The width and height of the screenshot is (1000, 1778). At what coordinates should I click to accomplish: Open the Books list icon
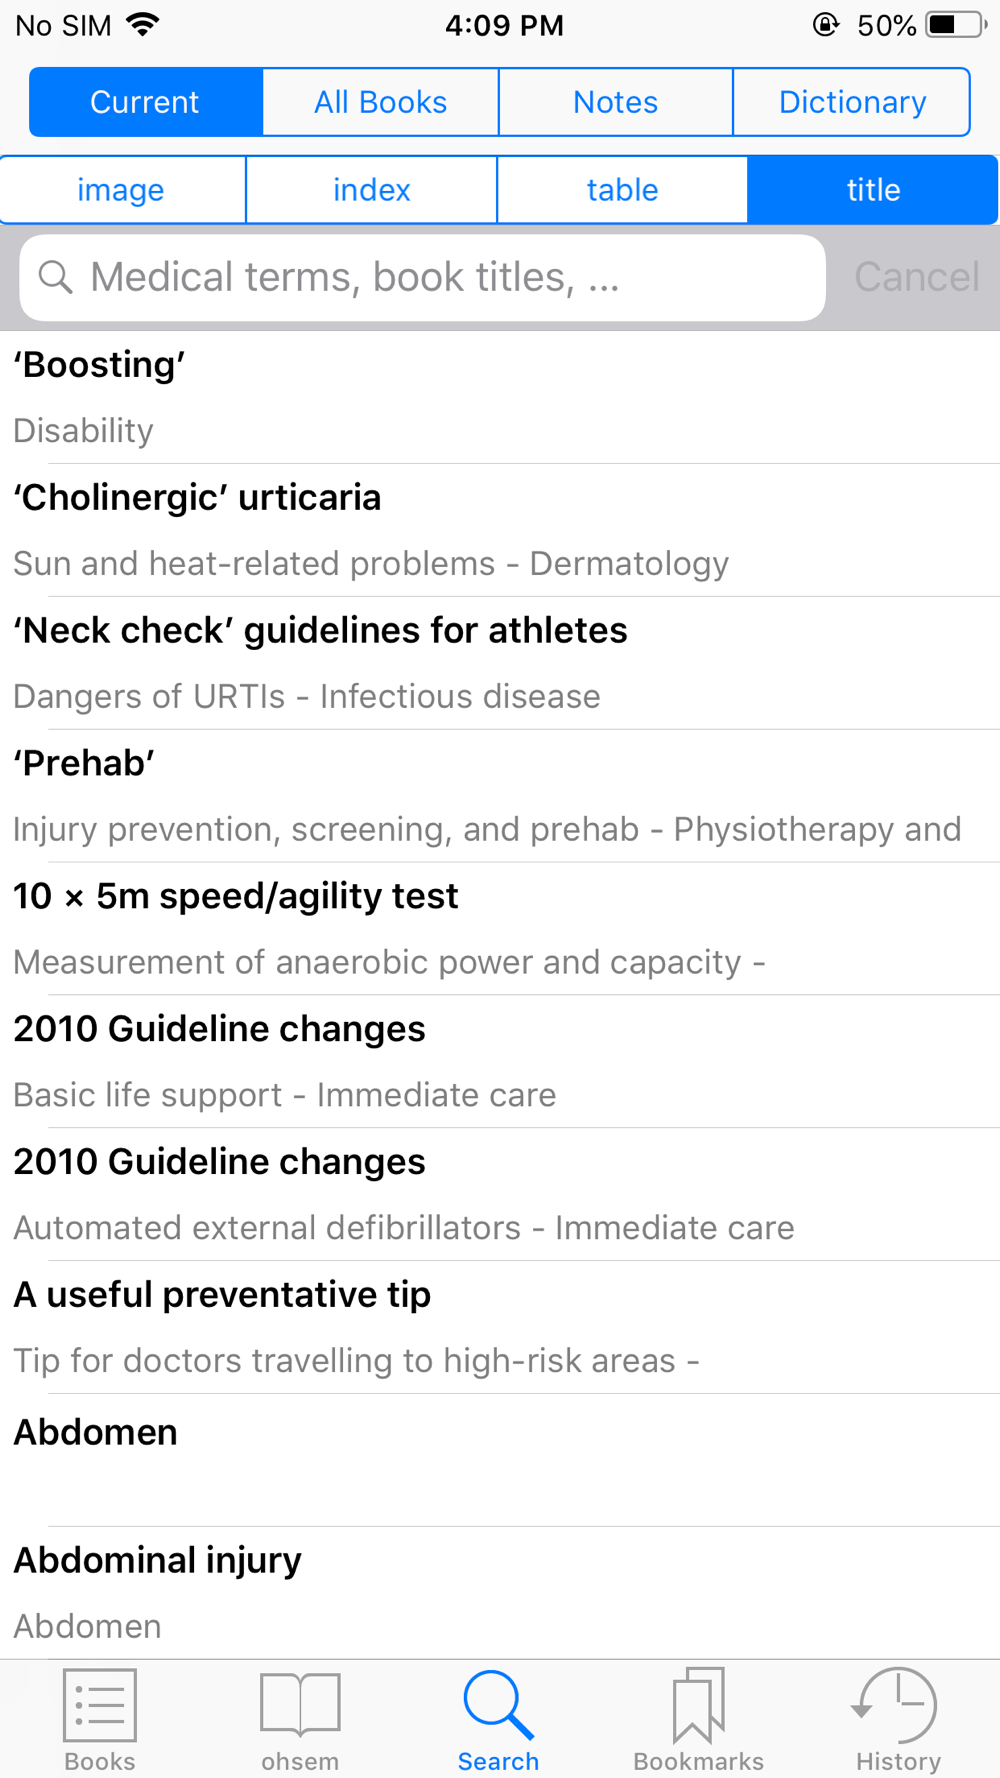point(100,1706)
